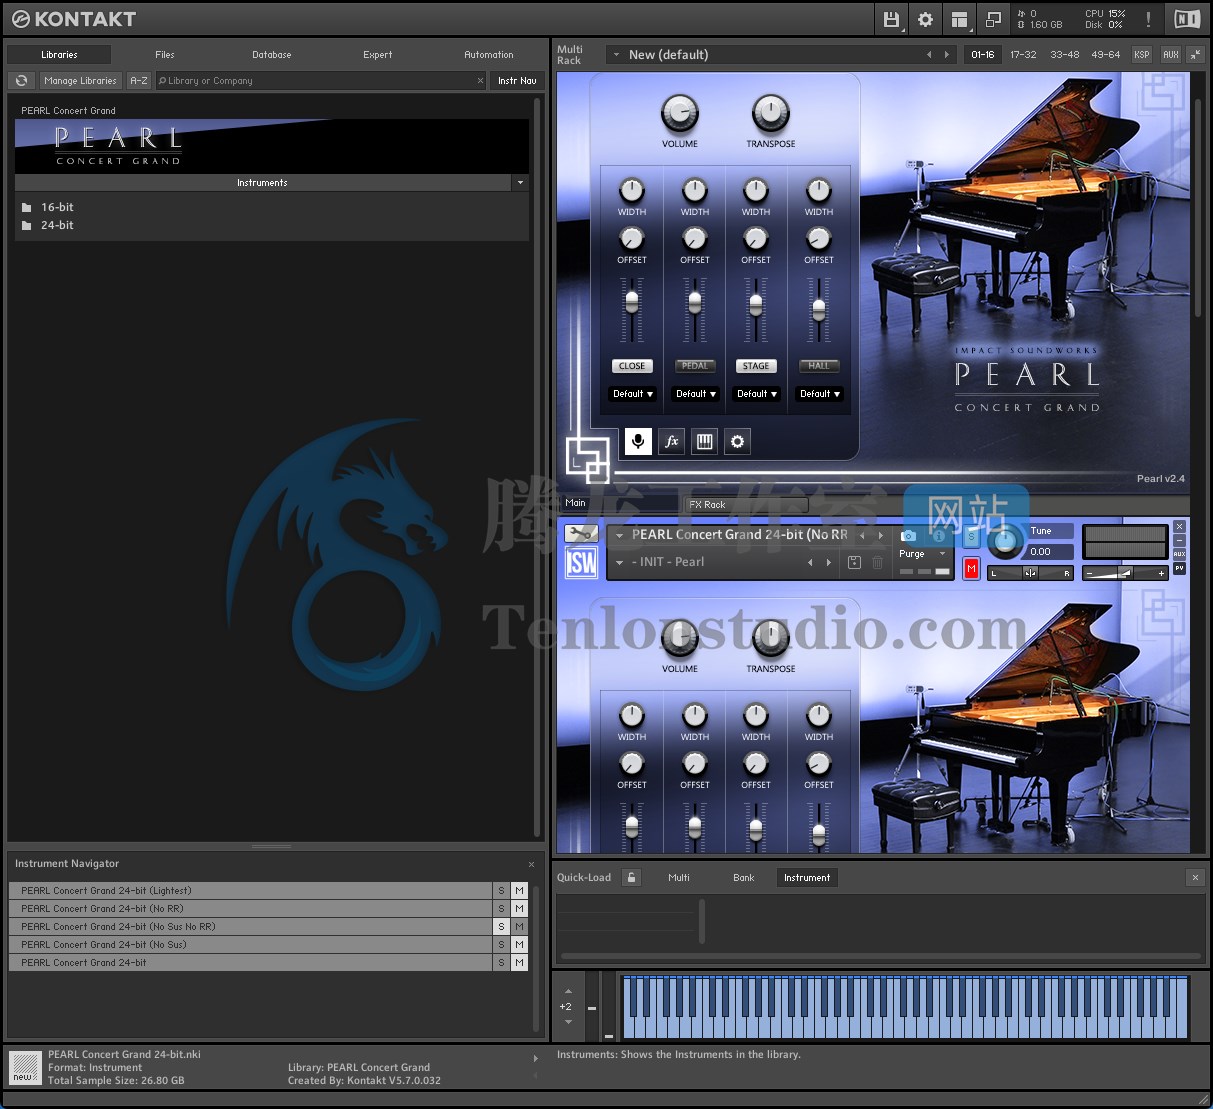Click the Manage Libraries button

pyautogui.click(x=80, y=81)
